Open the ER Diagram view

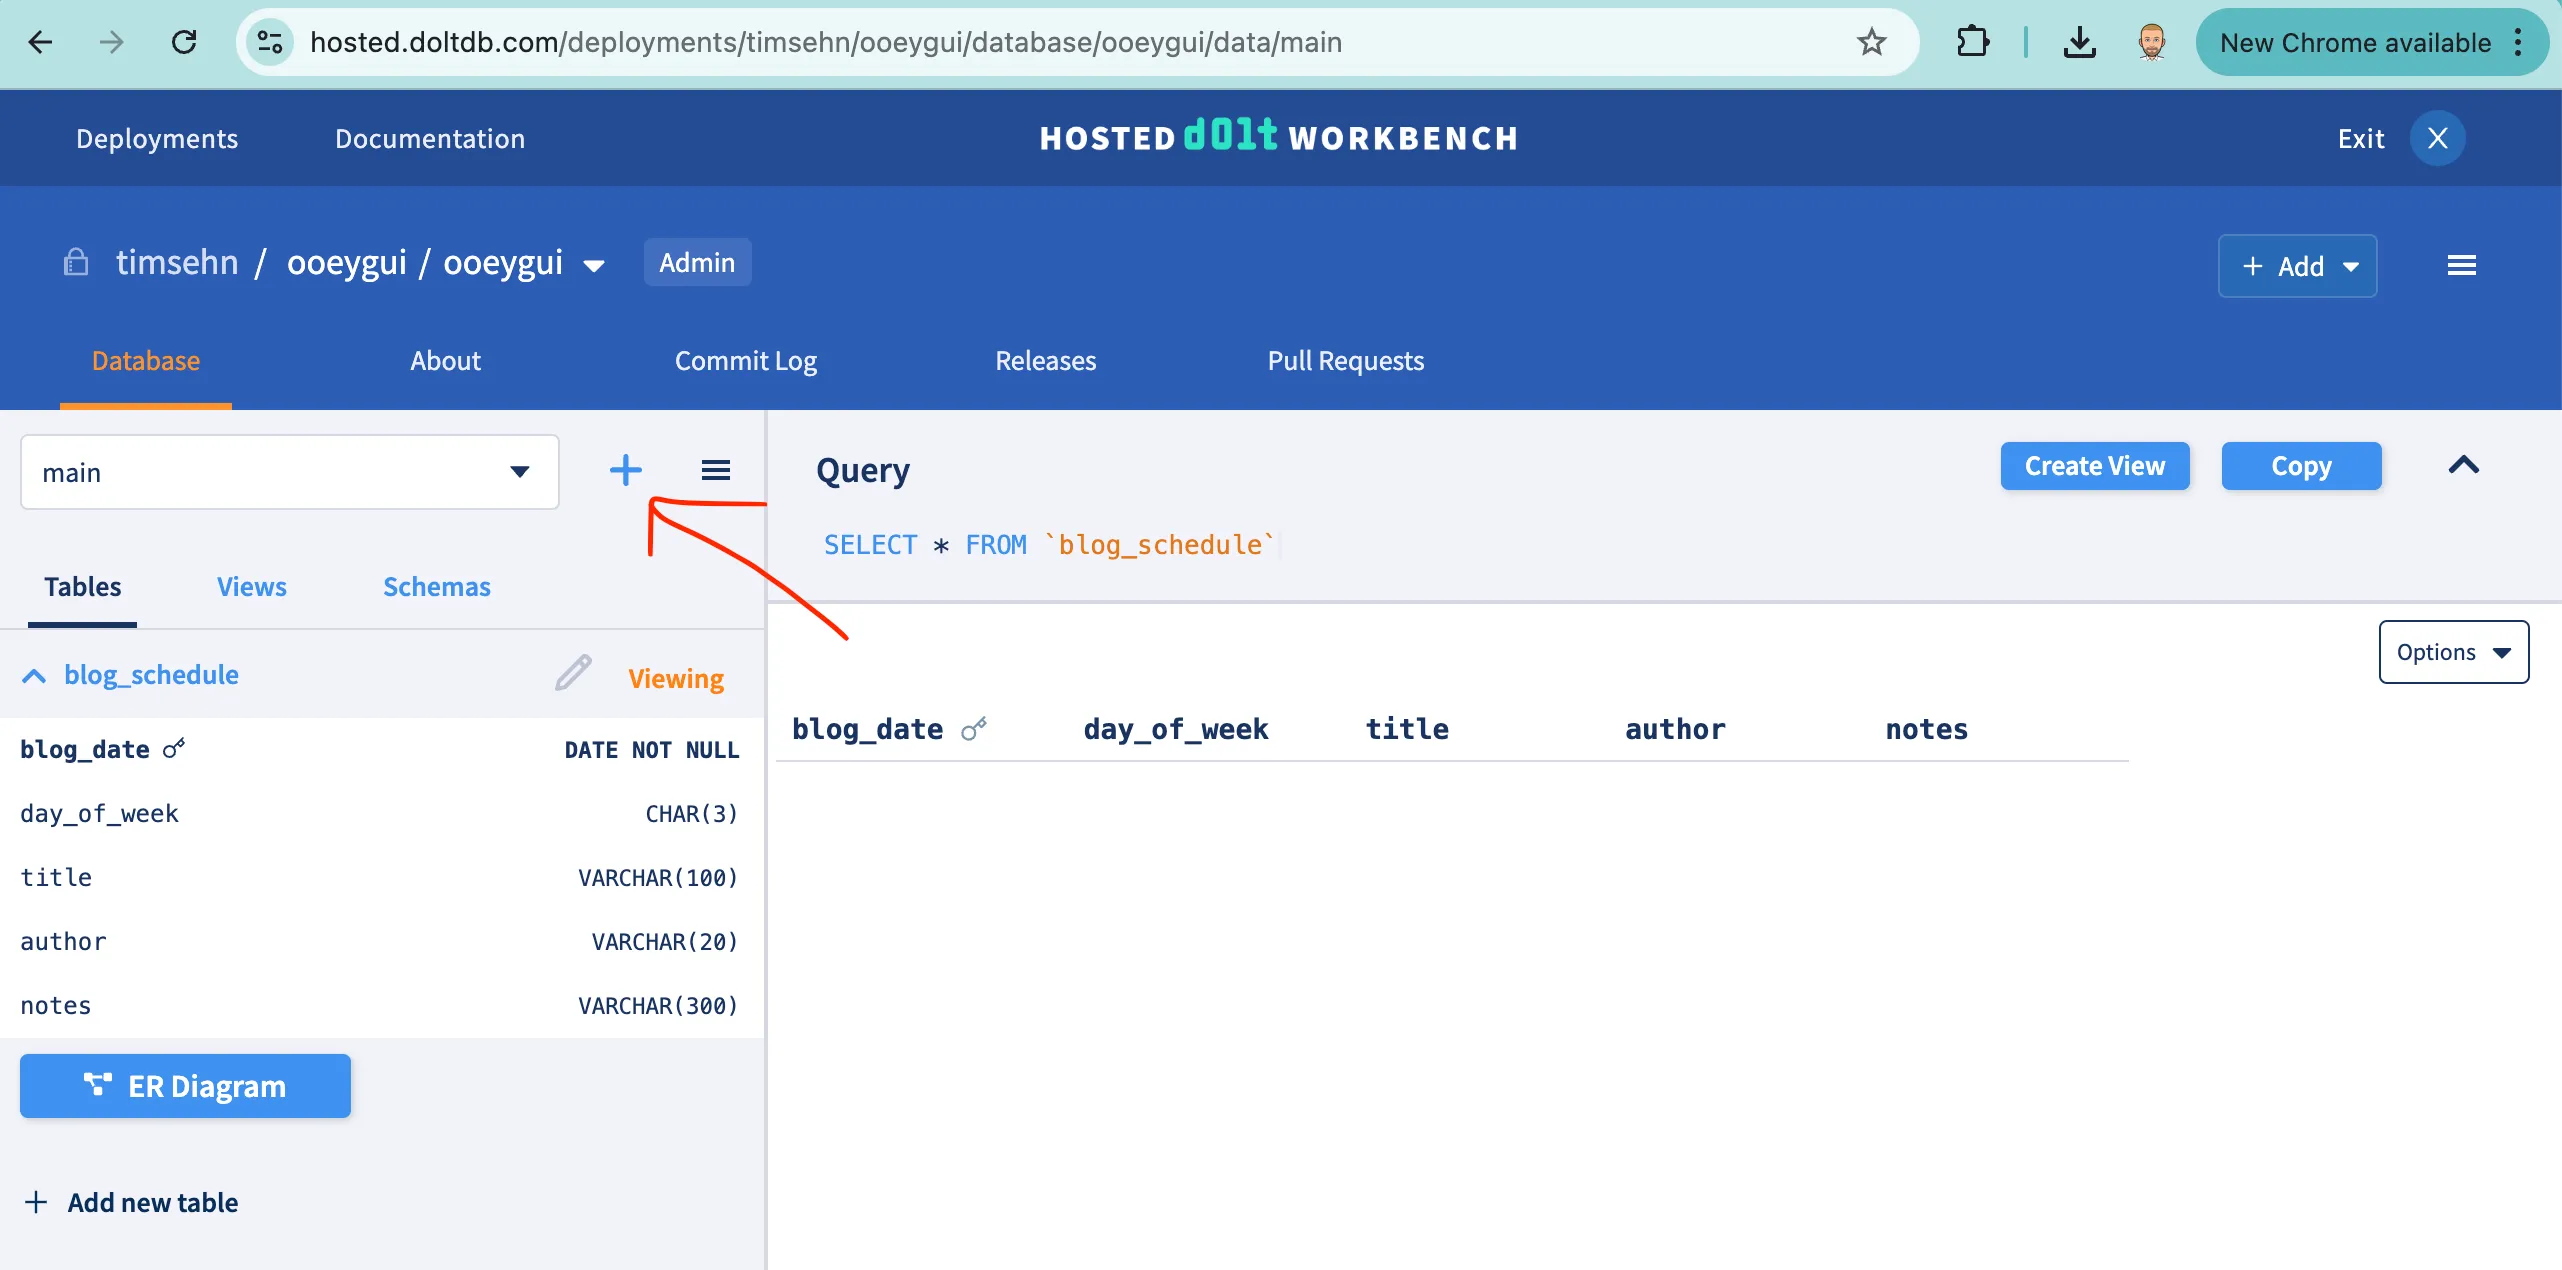pos(184,1085)
